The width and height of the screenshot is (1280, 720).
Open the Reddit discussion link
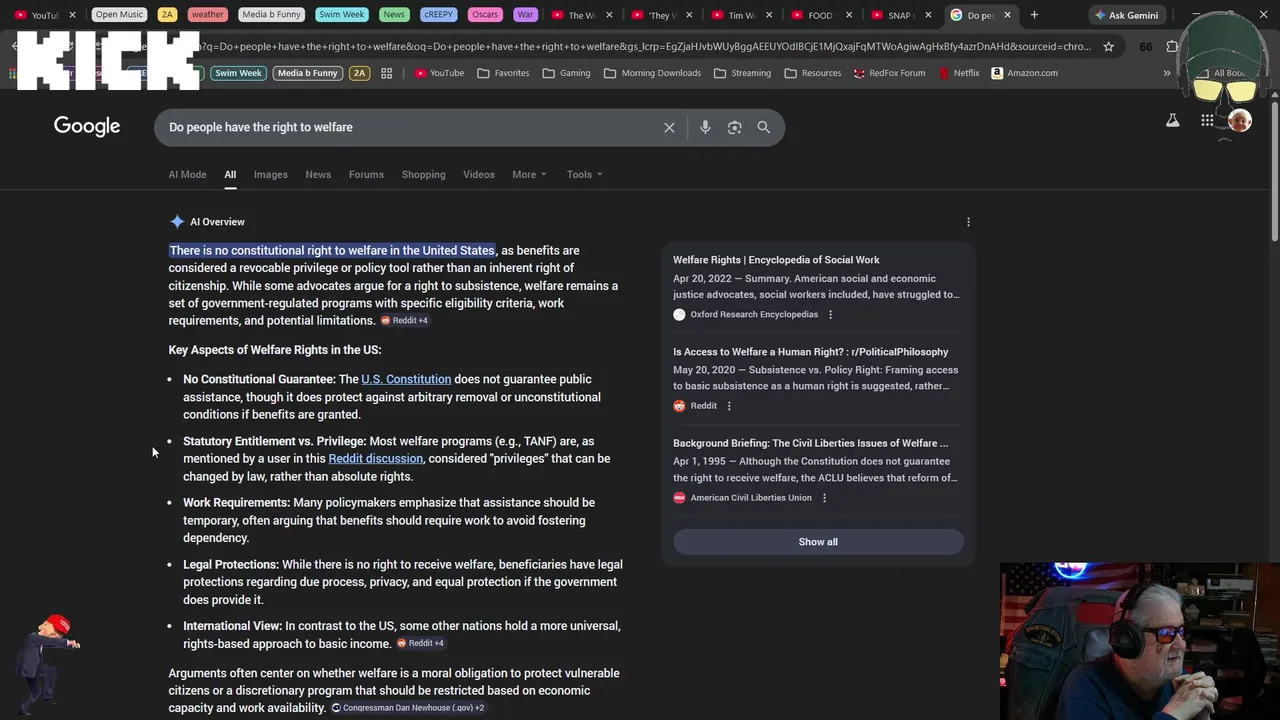tap(376, 458)
